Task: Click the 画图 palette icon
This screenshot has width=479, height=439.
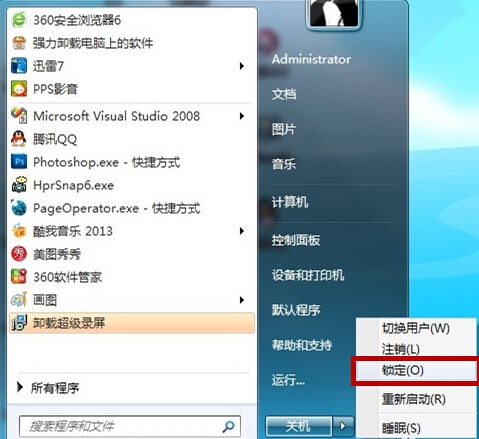Action: [19, 300]
